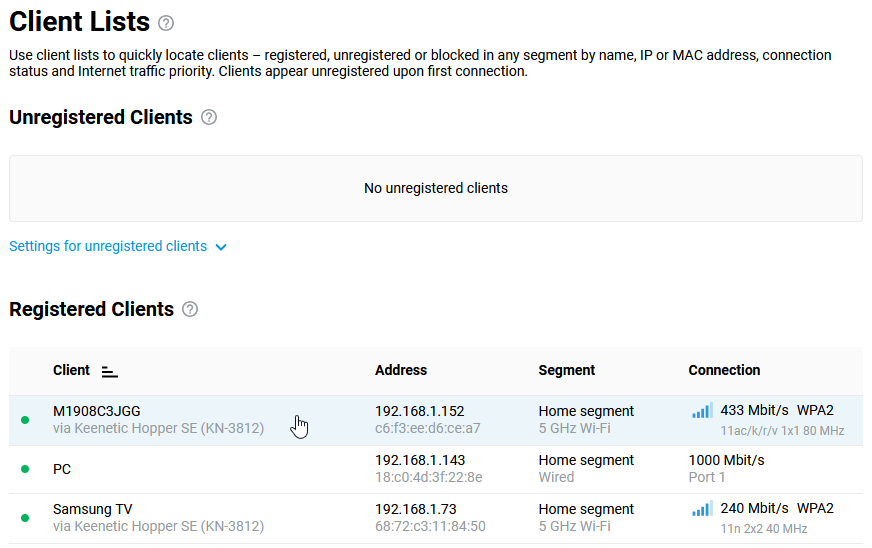Click IP address 192.168.1.143
Image resolution: width=872 pixels, height=548 pixels.
coord(420,460)
